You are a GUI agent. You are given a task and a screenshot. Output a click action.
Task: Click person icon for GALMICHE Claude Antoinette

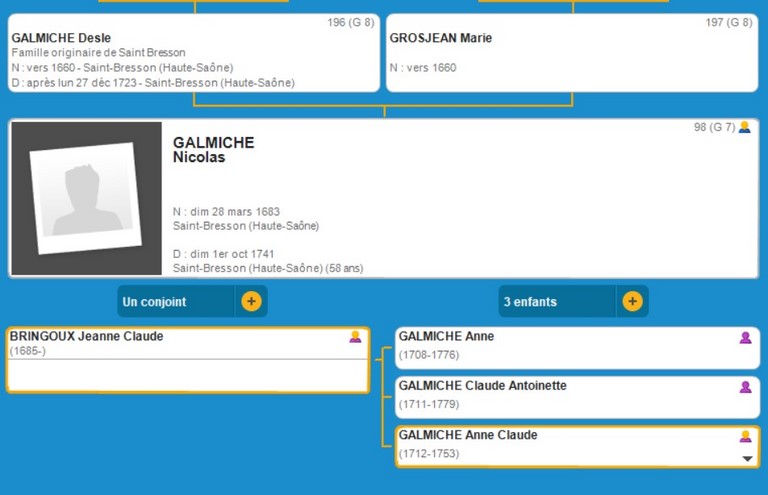745,387
